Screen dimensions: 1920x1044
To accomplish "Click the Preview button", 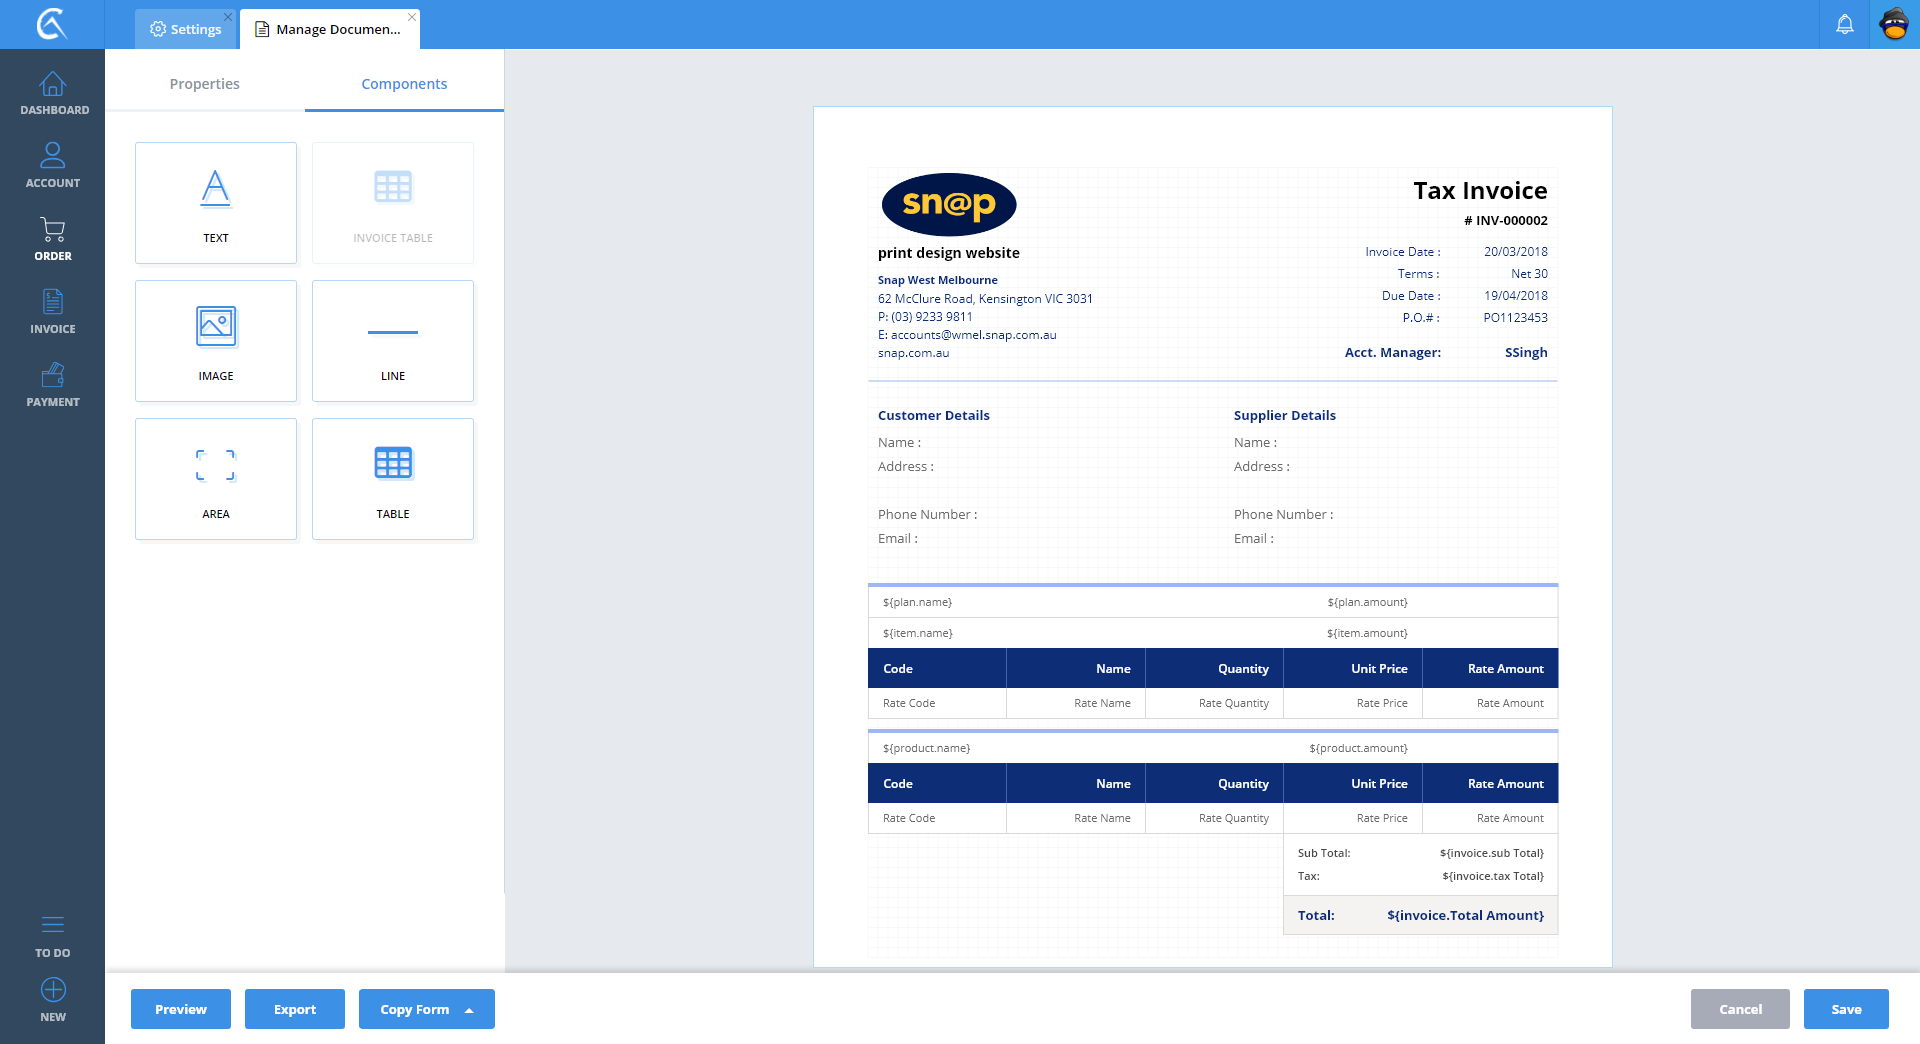I will [181, 1009].
